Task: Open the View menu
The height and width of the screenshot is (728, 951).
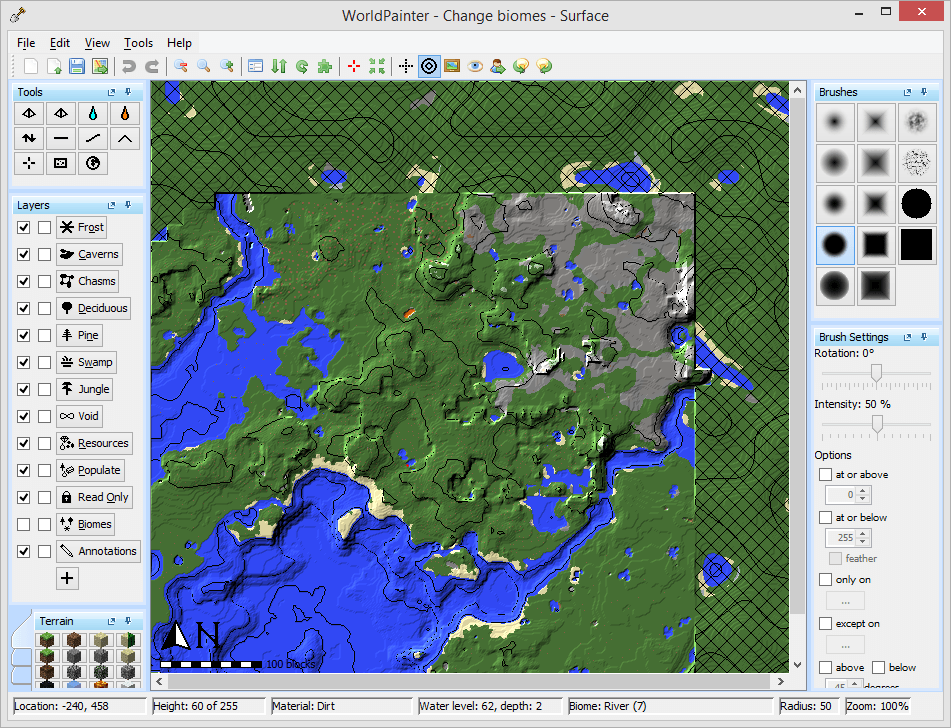Action: coord(97,43)
